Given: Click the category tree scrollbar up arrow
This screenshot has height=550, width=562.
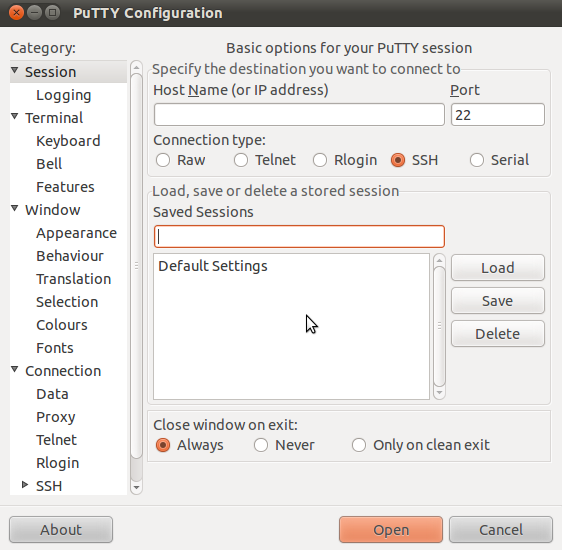Looking at the screenshot, I should coord(136,68).
